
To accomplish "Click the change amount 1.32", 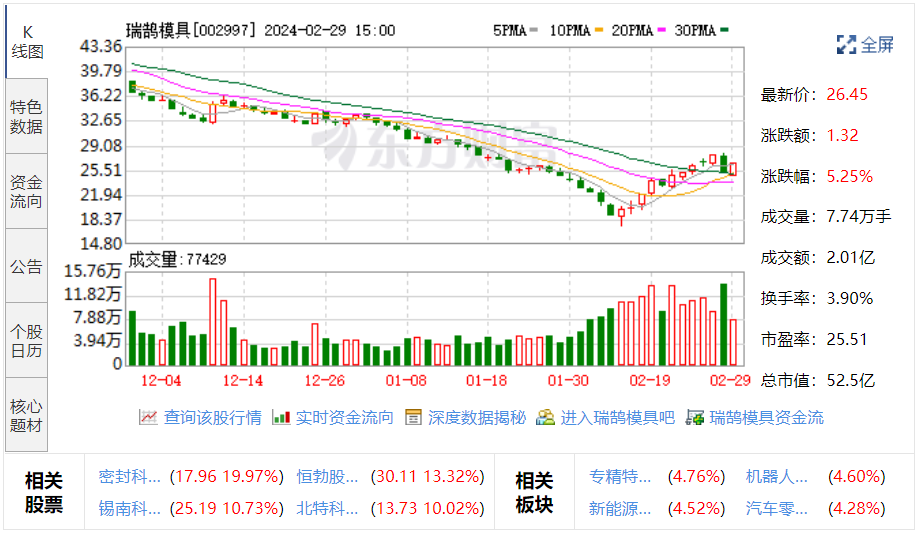I will (842, 135).
